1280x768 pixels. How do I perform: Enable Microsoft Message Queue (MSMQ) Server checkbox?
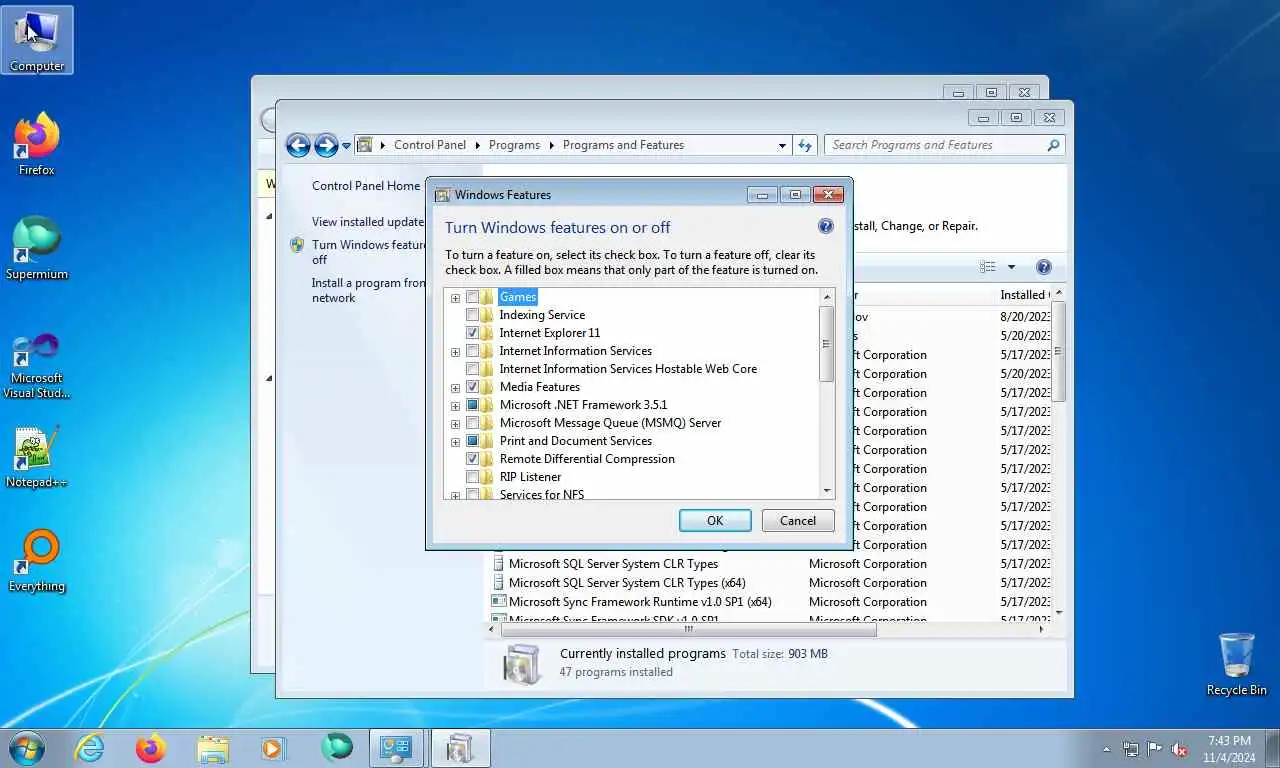[472, 423]
